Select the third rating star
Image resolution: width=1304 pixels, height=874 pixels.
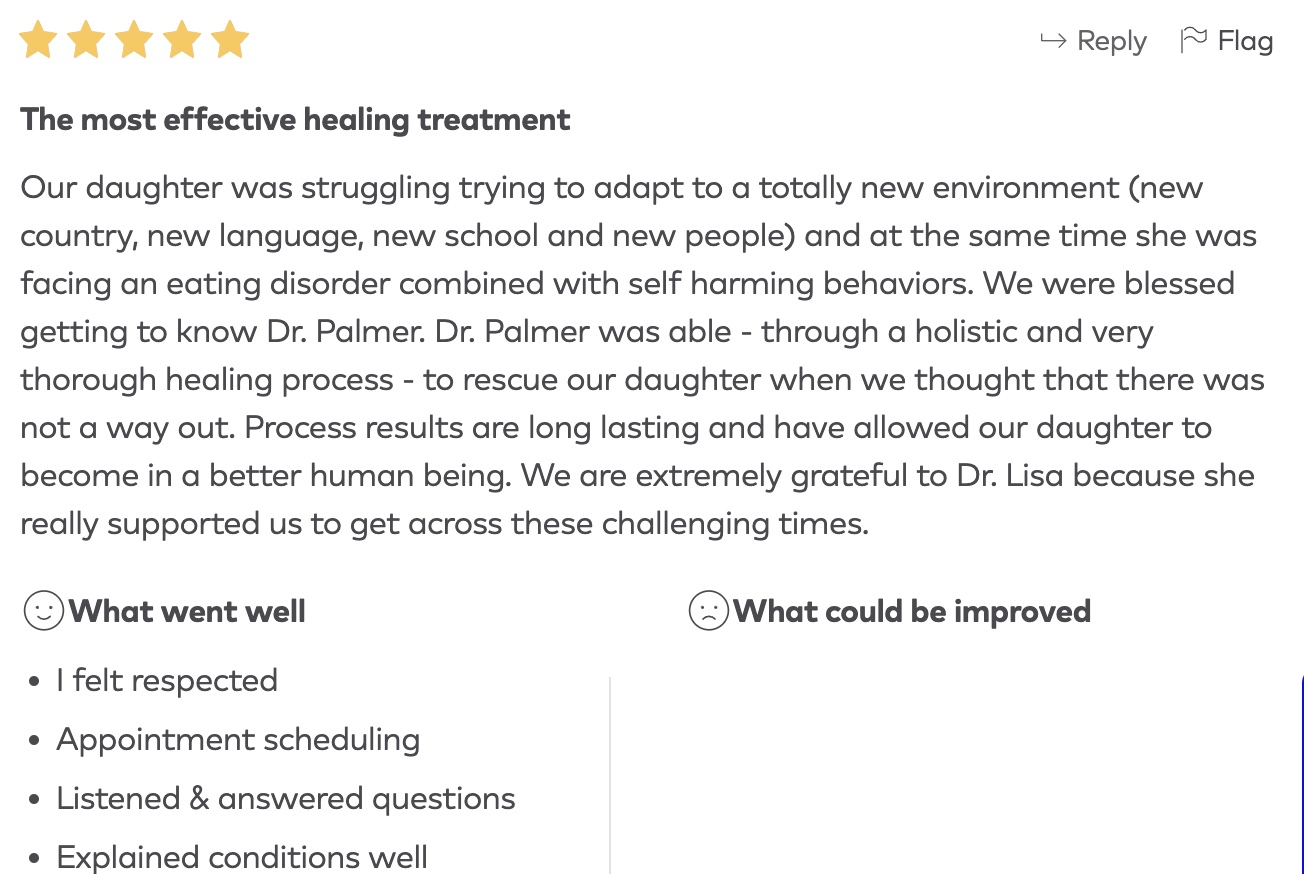tap(135, 41)
